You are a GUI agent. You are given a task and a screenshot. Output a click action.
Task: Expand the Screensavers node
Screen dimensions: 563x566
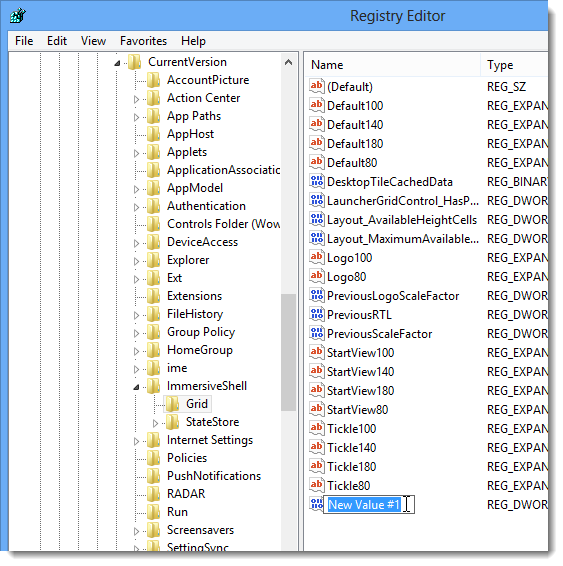point(136,531)
